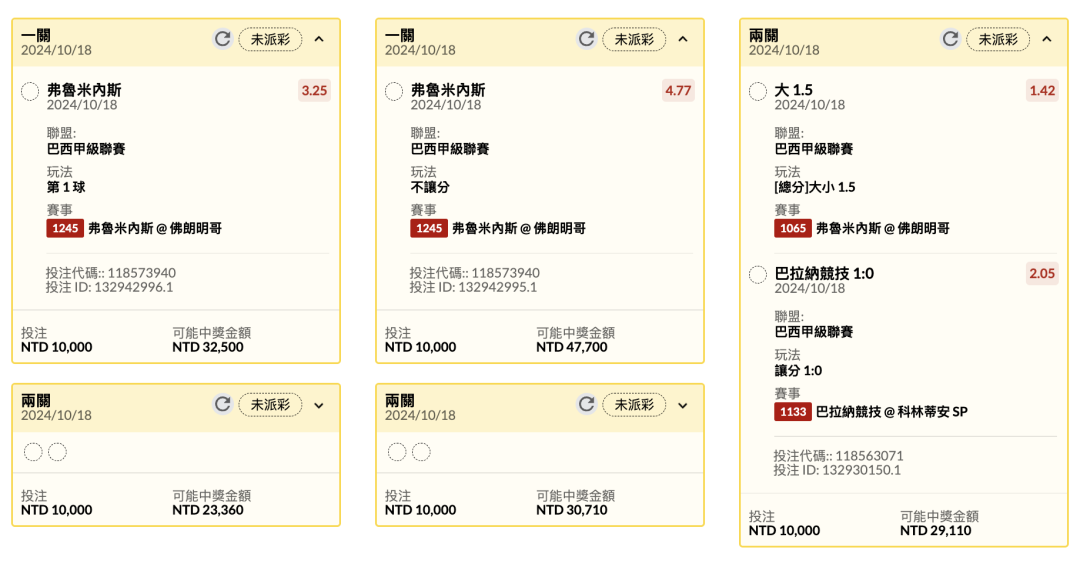Click the 1245 badge in the 第1球 bet
The image size is (1080, 564).
point(65,228)
